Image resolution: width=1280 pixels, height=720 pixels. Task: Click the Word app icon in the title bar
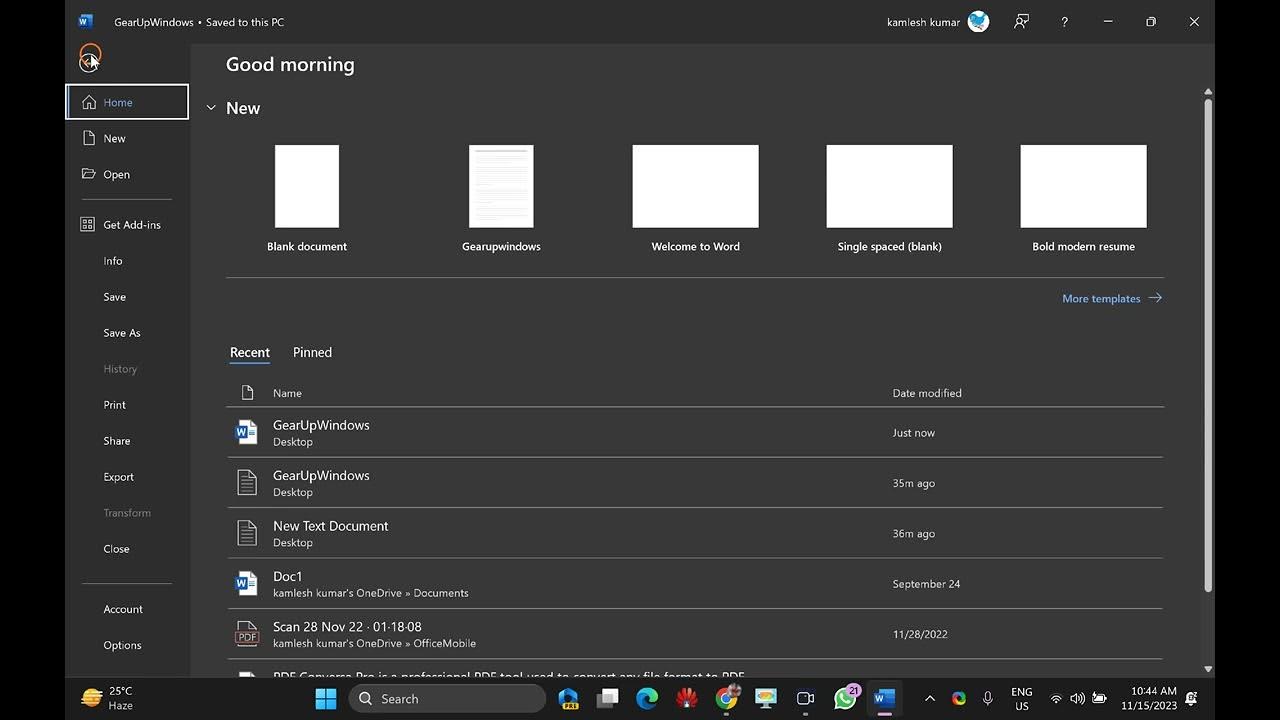(85, 22)
